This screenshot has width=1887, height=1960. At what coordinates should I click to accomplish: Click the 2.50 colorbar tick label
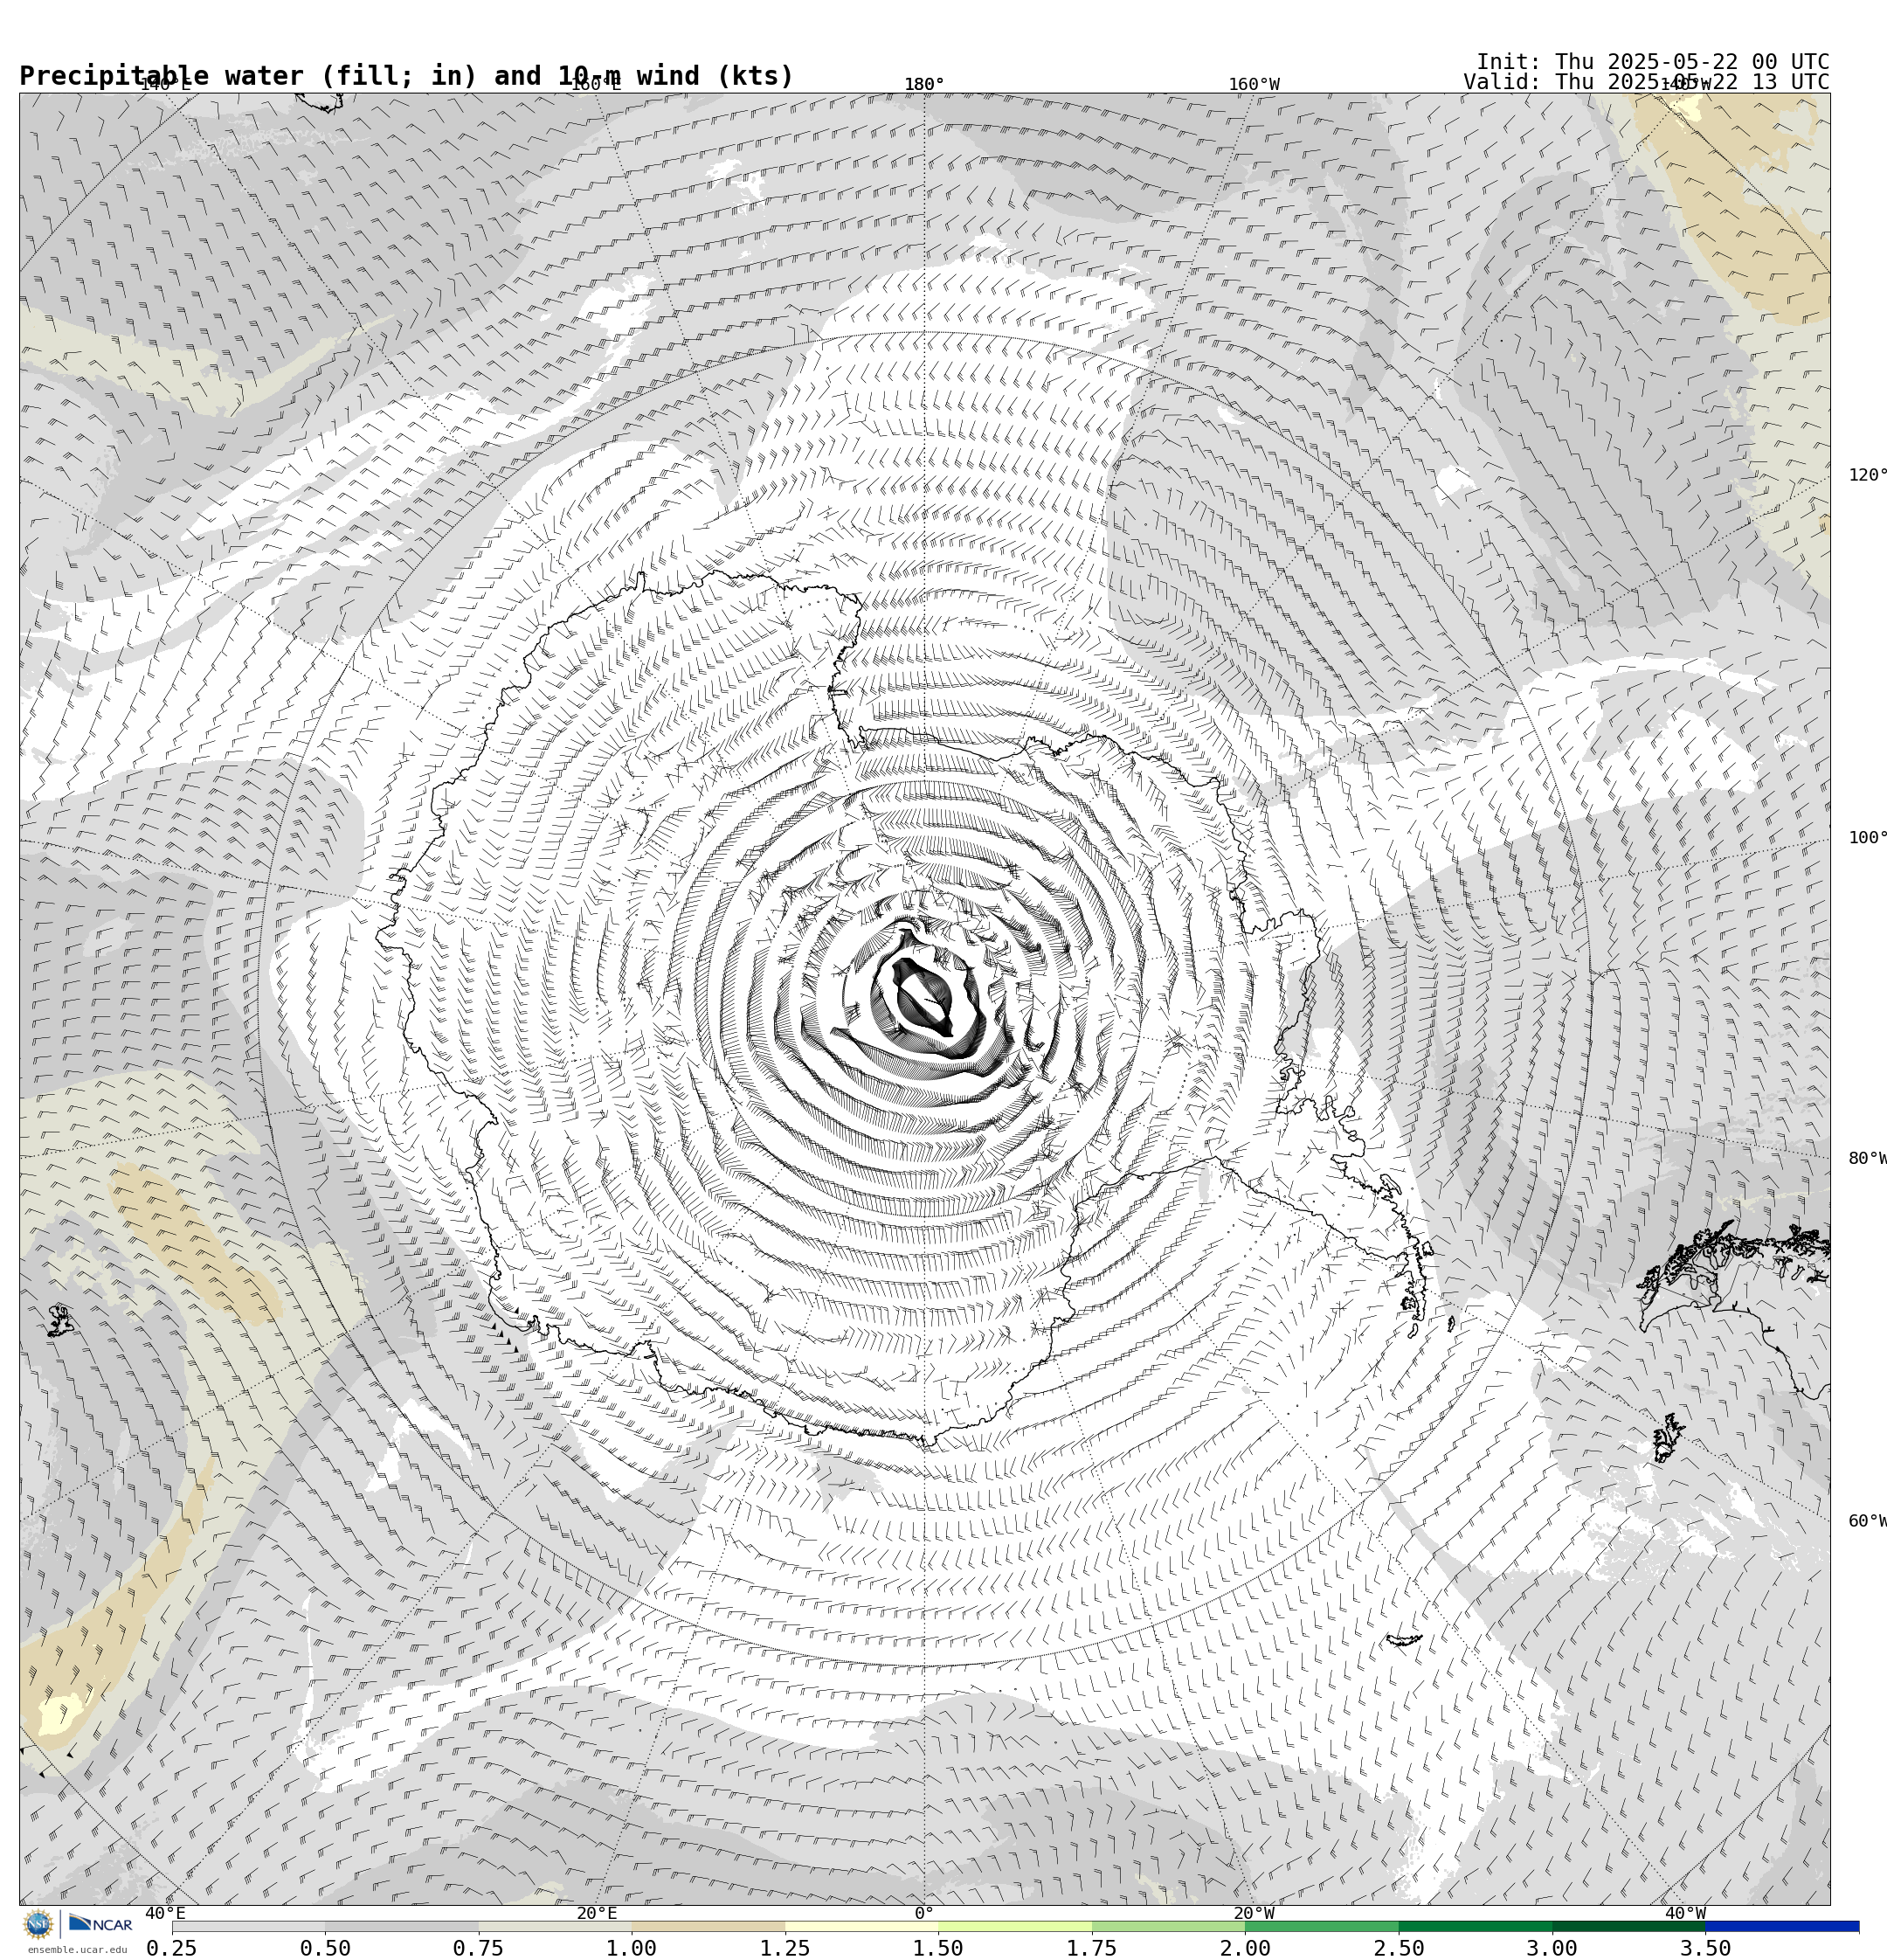tap(1399, 1947)
